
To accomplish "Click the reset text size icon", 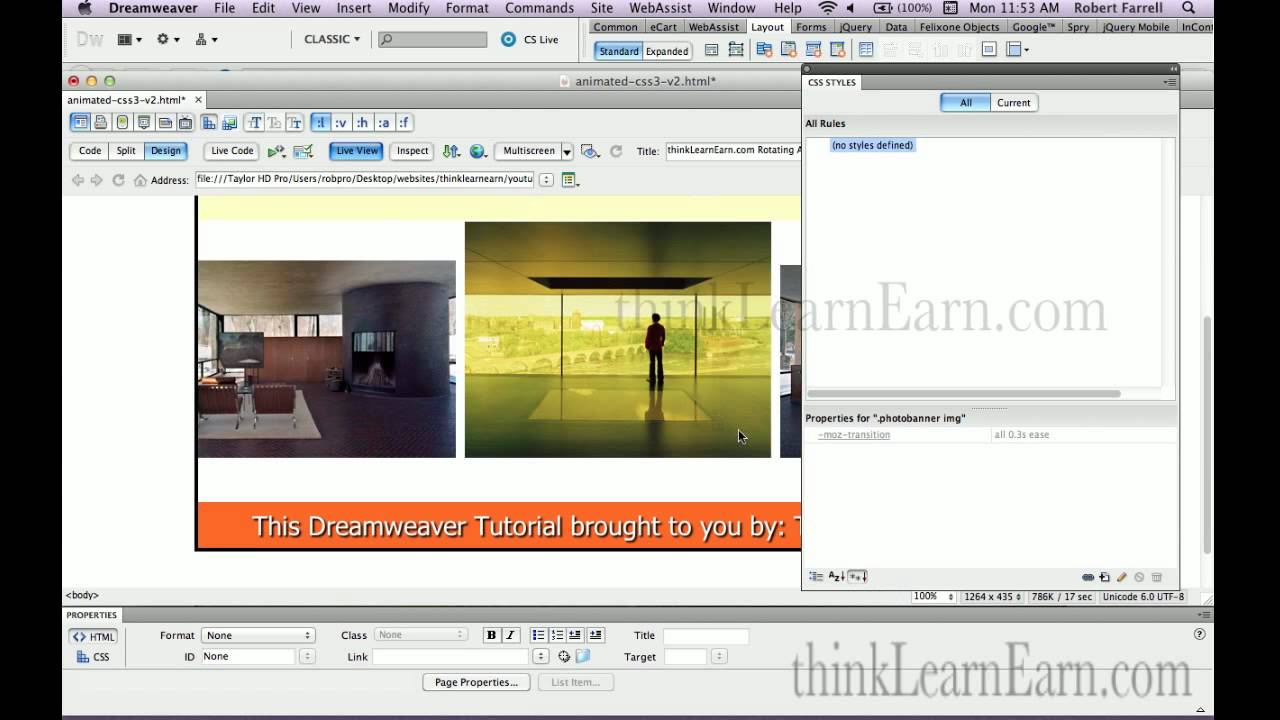I will pos(275,123).
